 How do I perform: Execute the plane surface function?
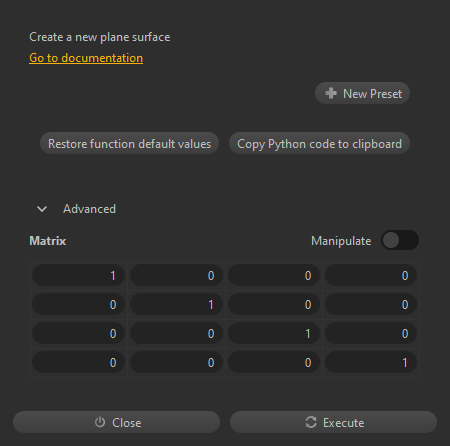click(333, 422)
